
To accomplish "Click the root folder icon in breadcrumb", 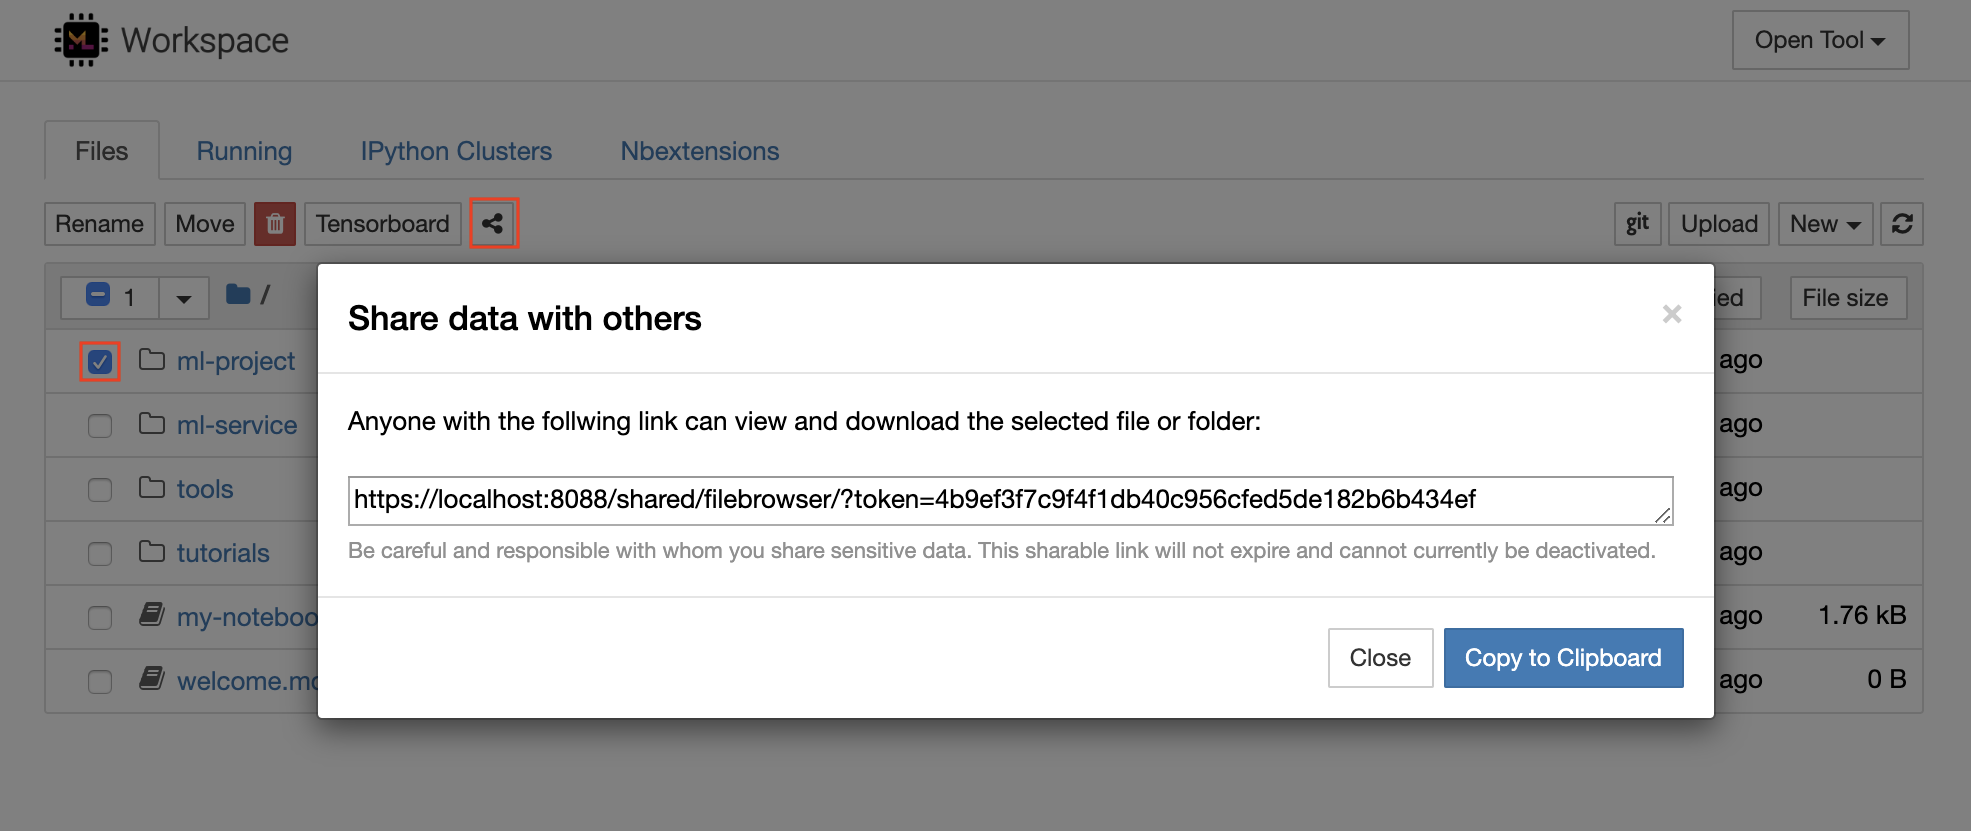I will click(x=238, y=295).
